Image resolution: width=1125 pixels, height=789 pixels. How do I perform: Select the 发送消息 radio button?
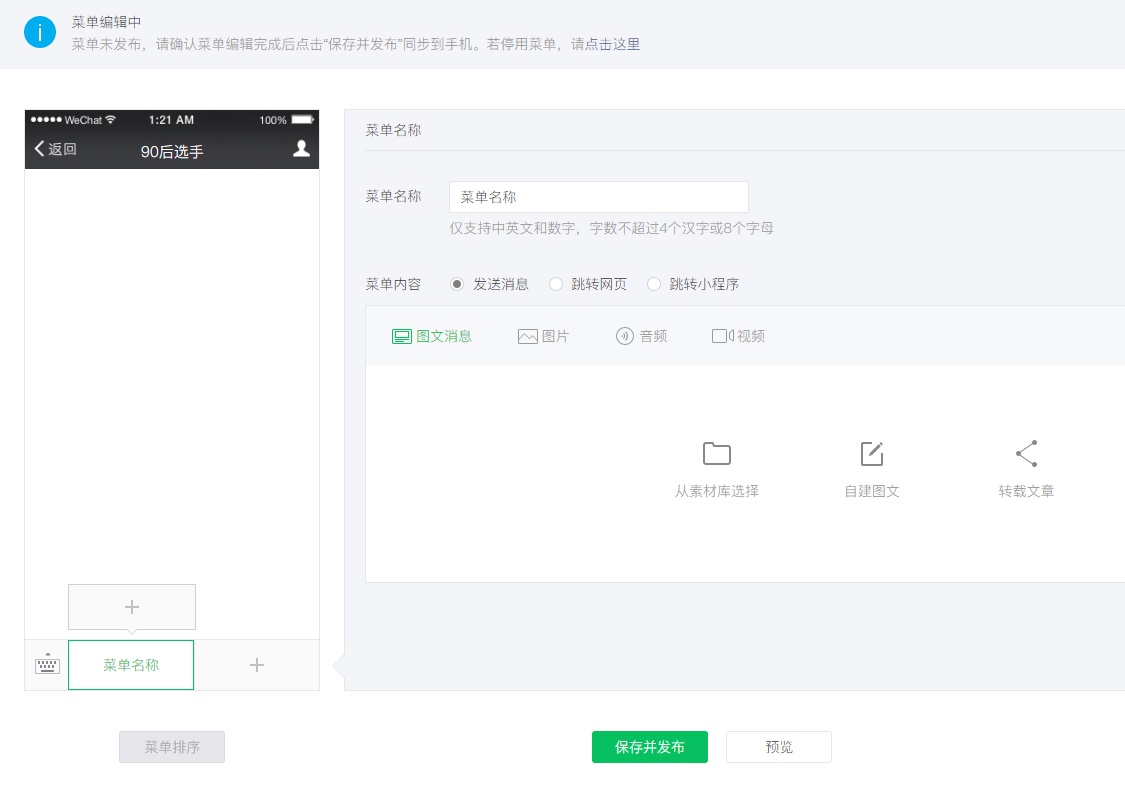458,283
